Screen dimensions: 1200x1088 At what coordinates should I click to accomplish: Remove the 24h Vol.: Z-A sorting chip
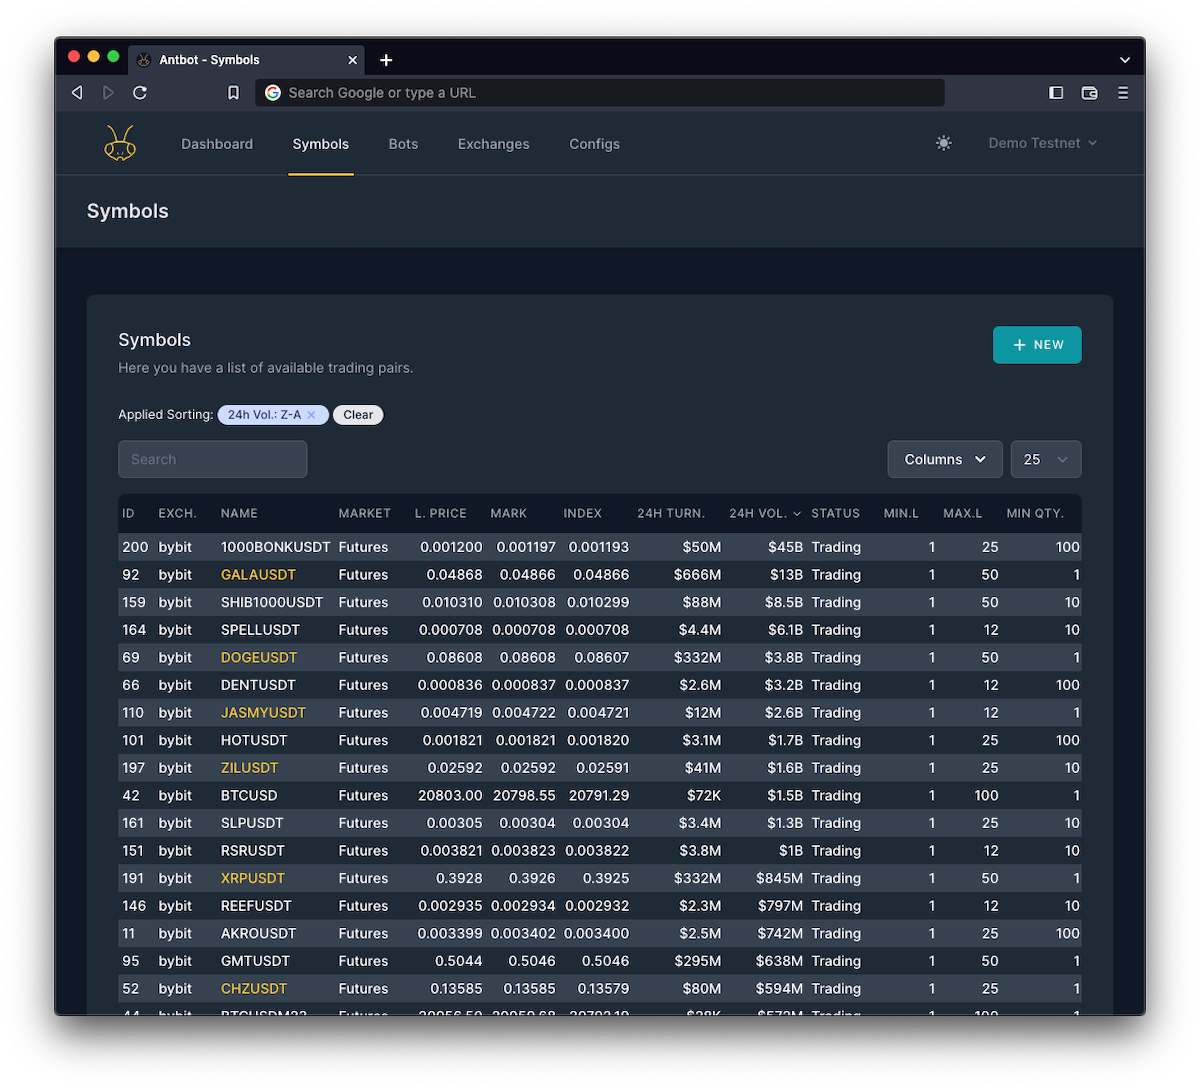(x=311, y=415)
